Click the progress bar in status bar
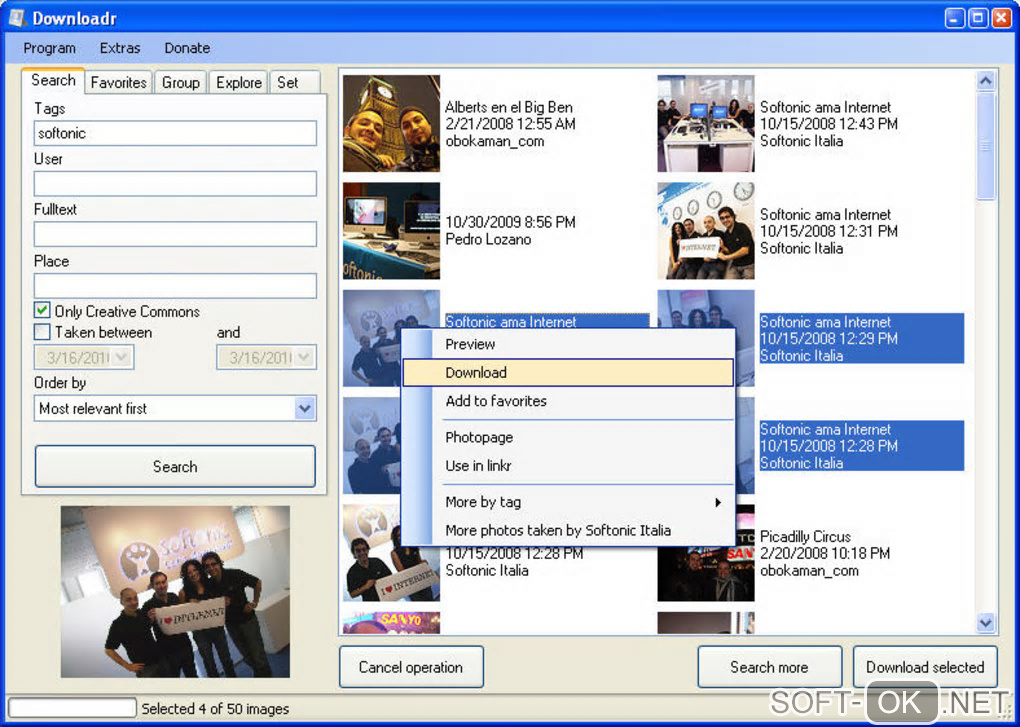The image size is (1020, 727). 72,708
